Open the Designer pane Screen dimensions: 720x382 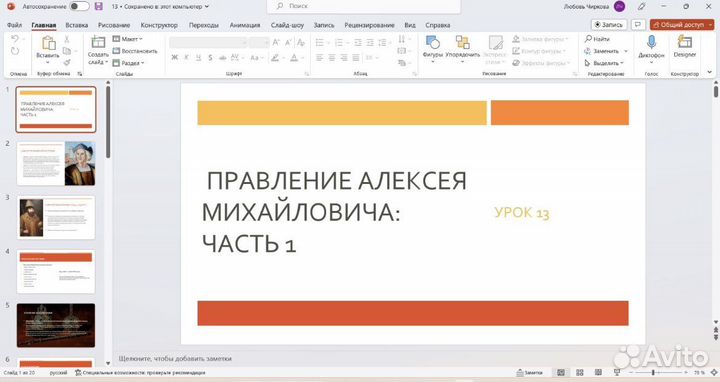coord(685,46)
